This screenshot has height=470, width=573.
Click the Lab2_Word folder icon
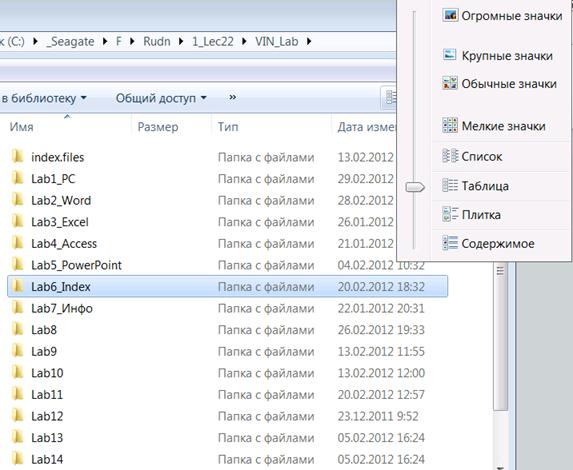(17, 200)
